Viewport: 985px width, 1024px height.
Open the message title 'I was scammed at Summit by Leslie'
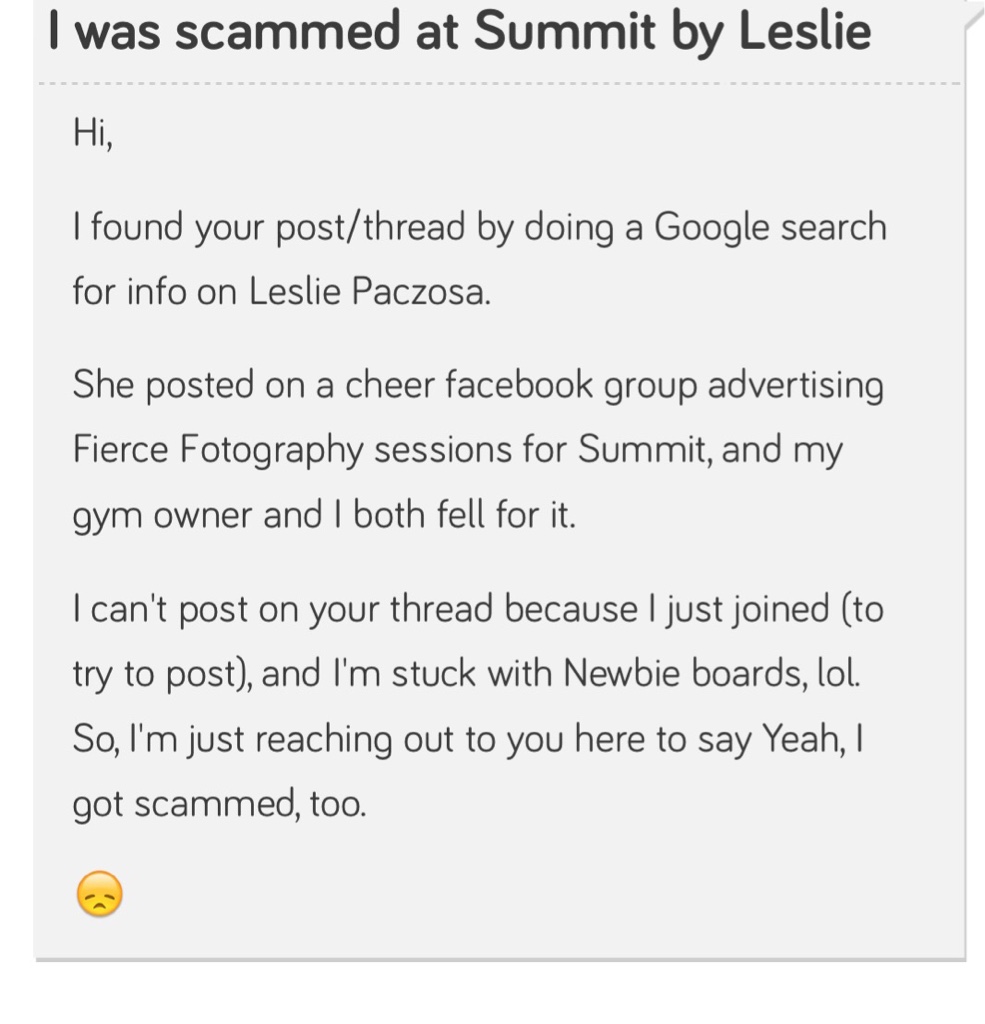460,31
